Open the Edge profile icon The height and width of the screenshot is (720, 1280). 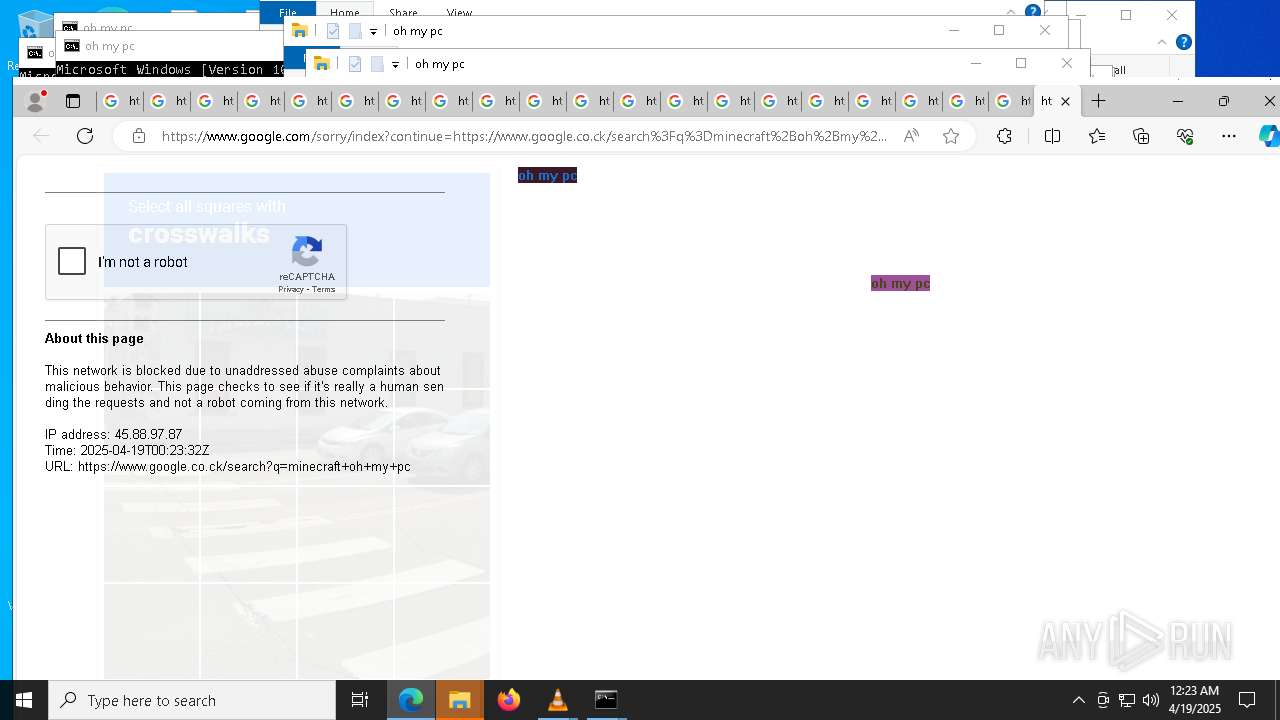(35, 101)
